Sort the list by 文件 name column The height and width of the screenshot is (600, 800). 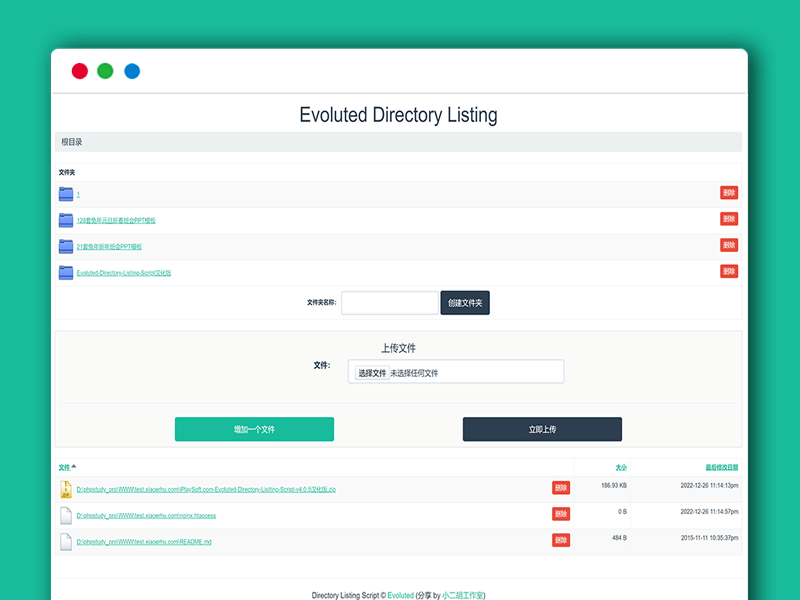65,467
